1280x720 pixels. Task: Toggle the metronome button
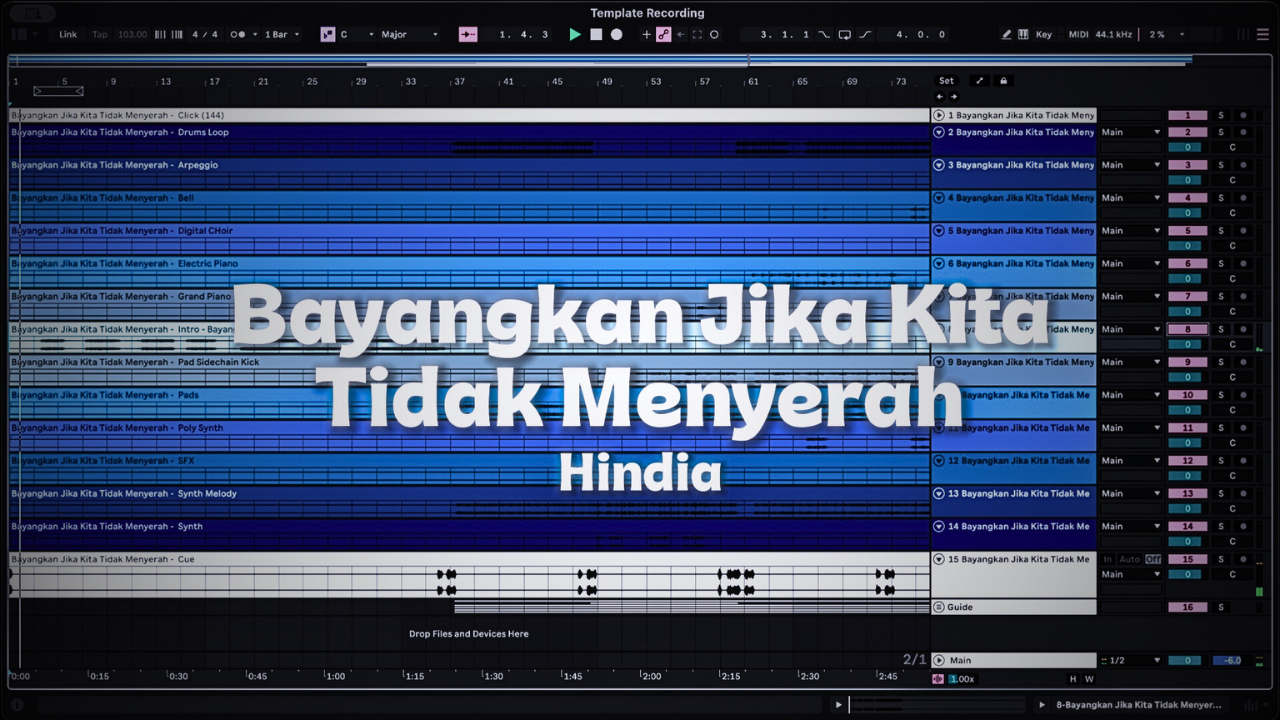(x=238, y=34)
